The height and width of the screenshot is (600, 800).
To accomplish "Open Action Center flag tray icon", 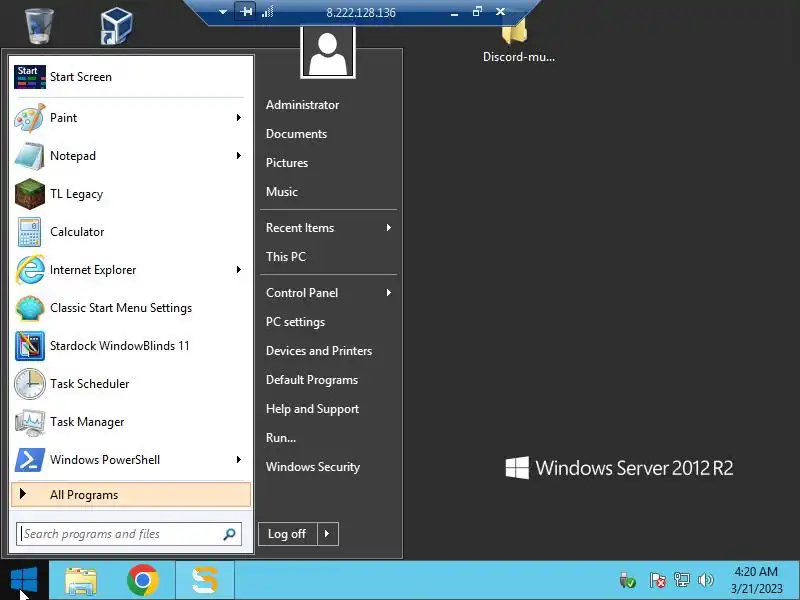I will click(x=657, y=580).
